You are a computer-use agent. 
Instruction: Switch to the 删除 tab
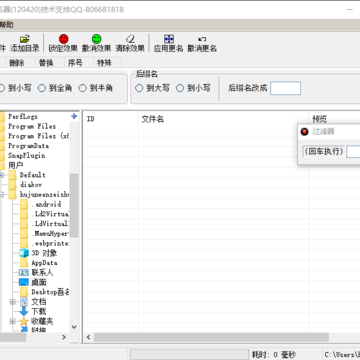point(16,63)
